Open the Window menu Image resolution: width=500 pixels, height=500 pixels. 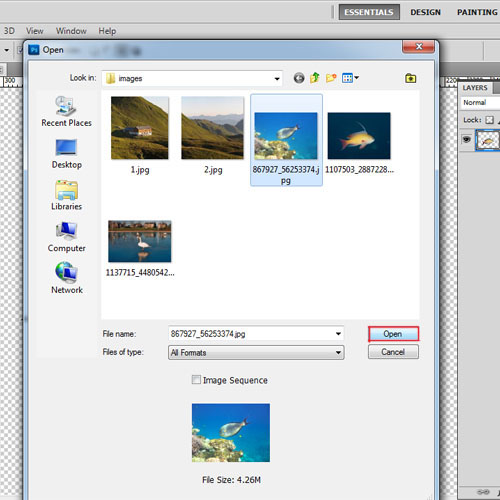click(x=71, y=31)
